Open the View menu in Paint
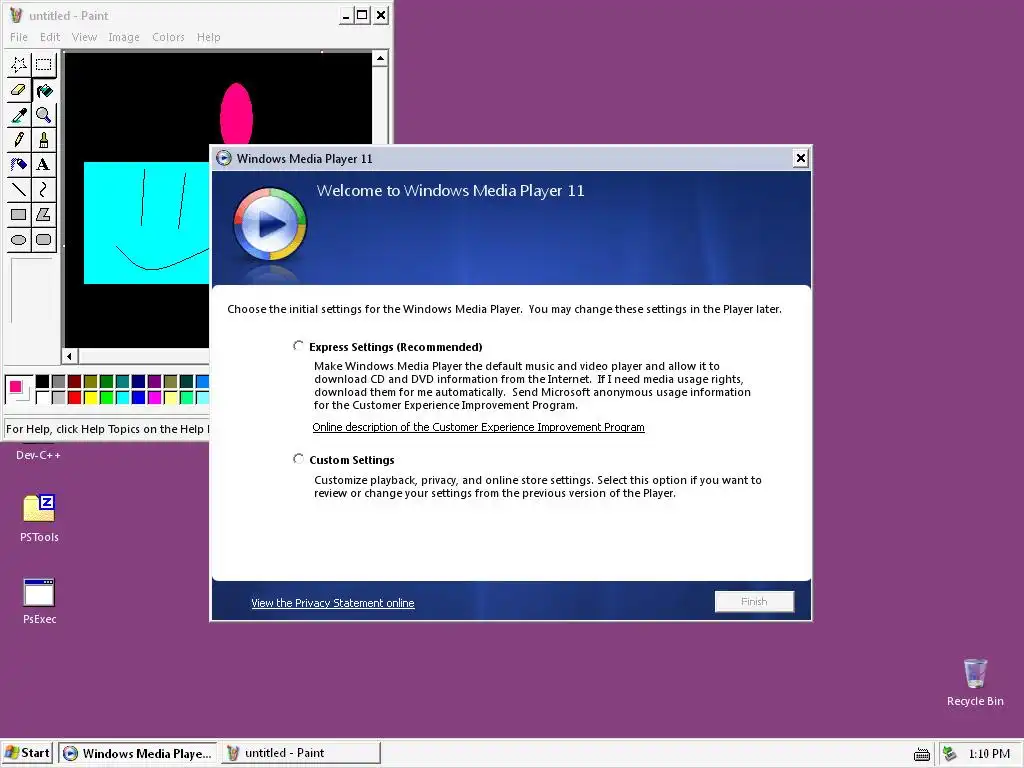 [x=84, y=37]
